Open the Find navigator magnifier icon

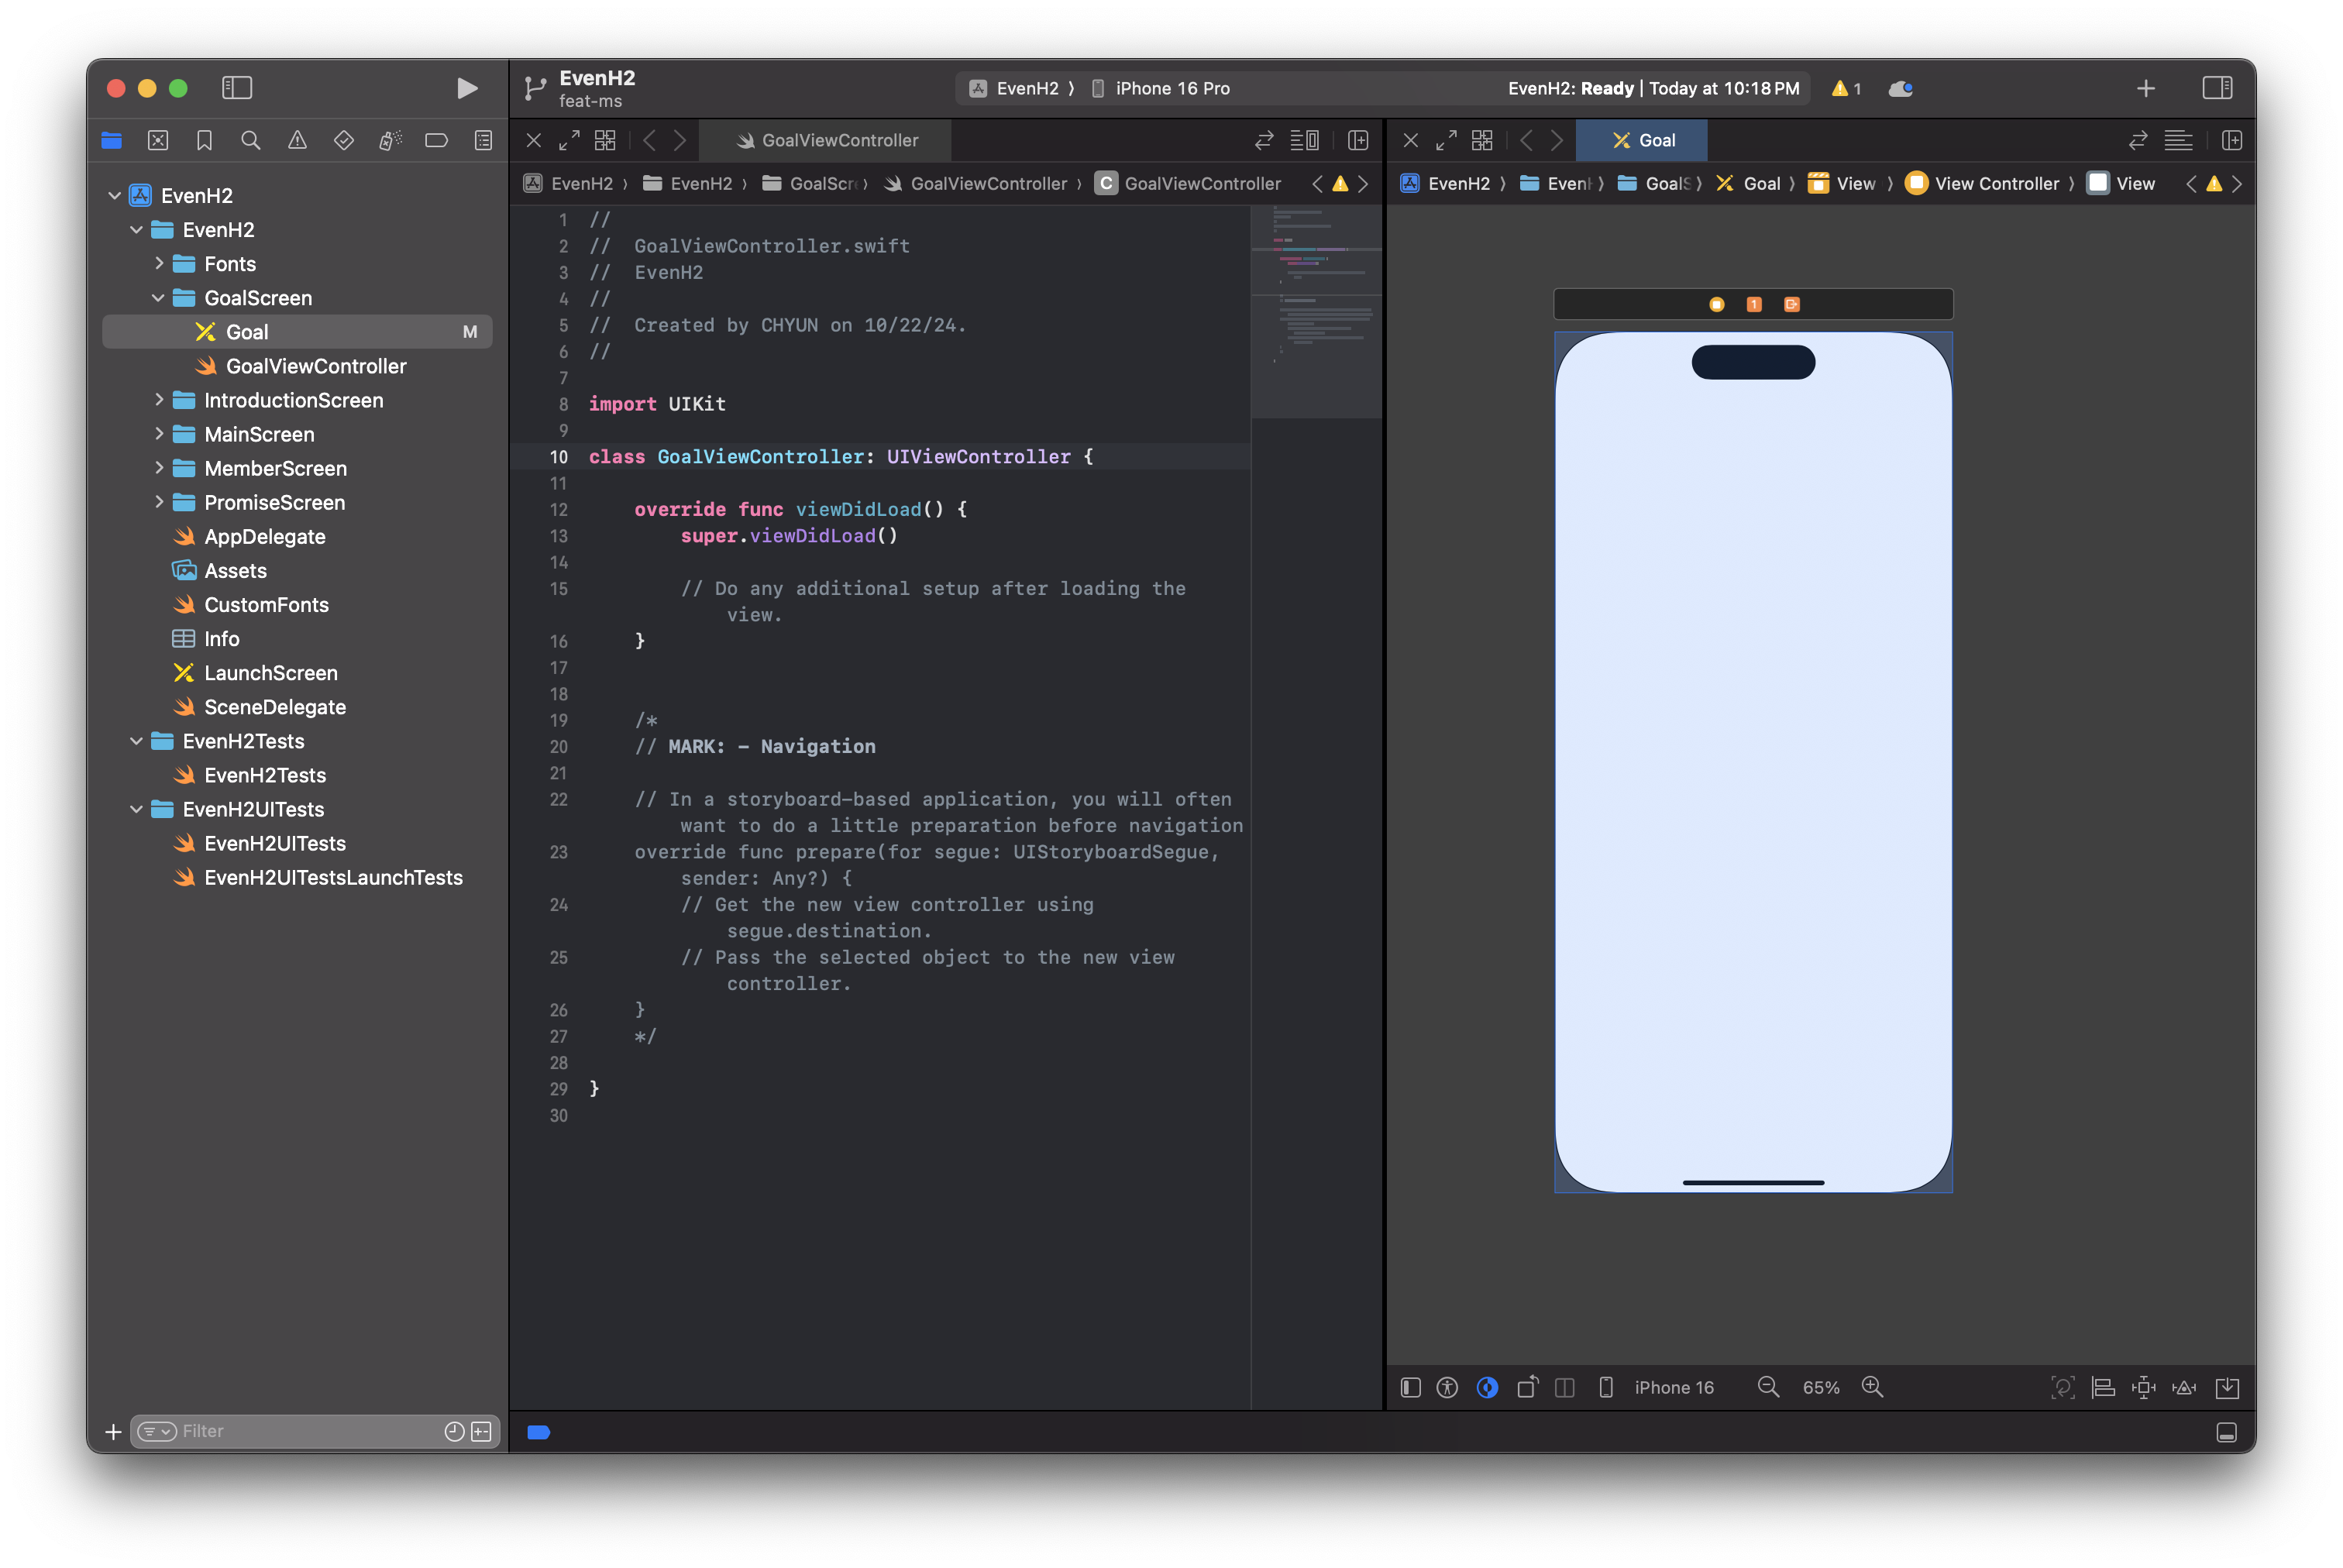(251, 140)
